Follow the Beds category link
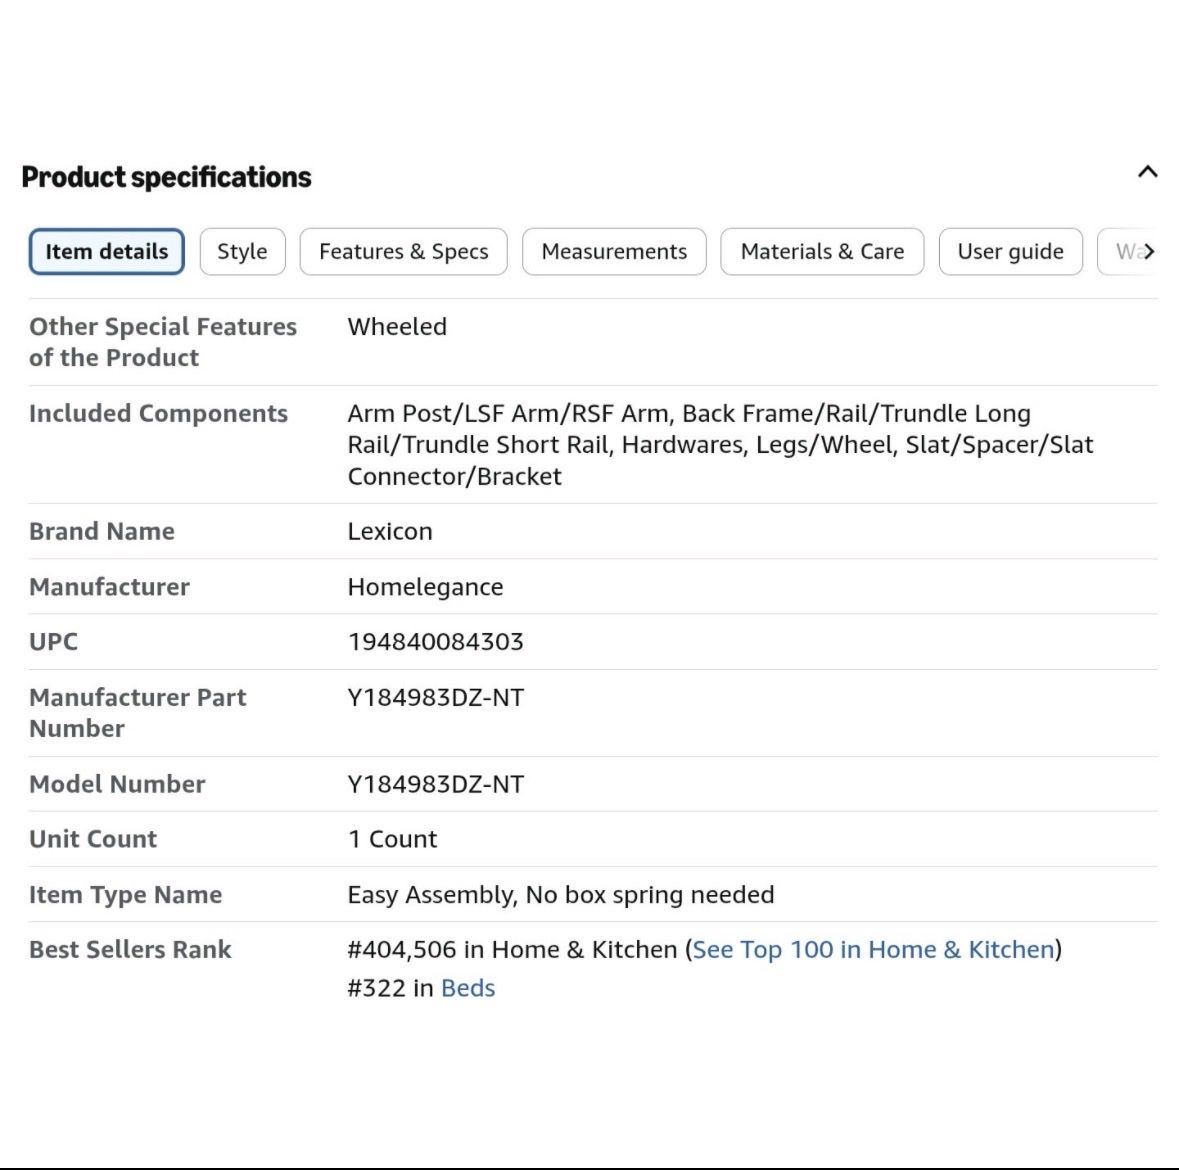This screenshot has width=1179, height=1170. coord(468,988)
